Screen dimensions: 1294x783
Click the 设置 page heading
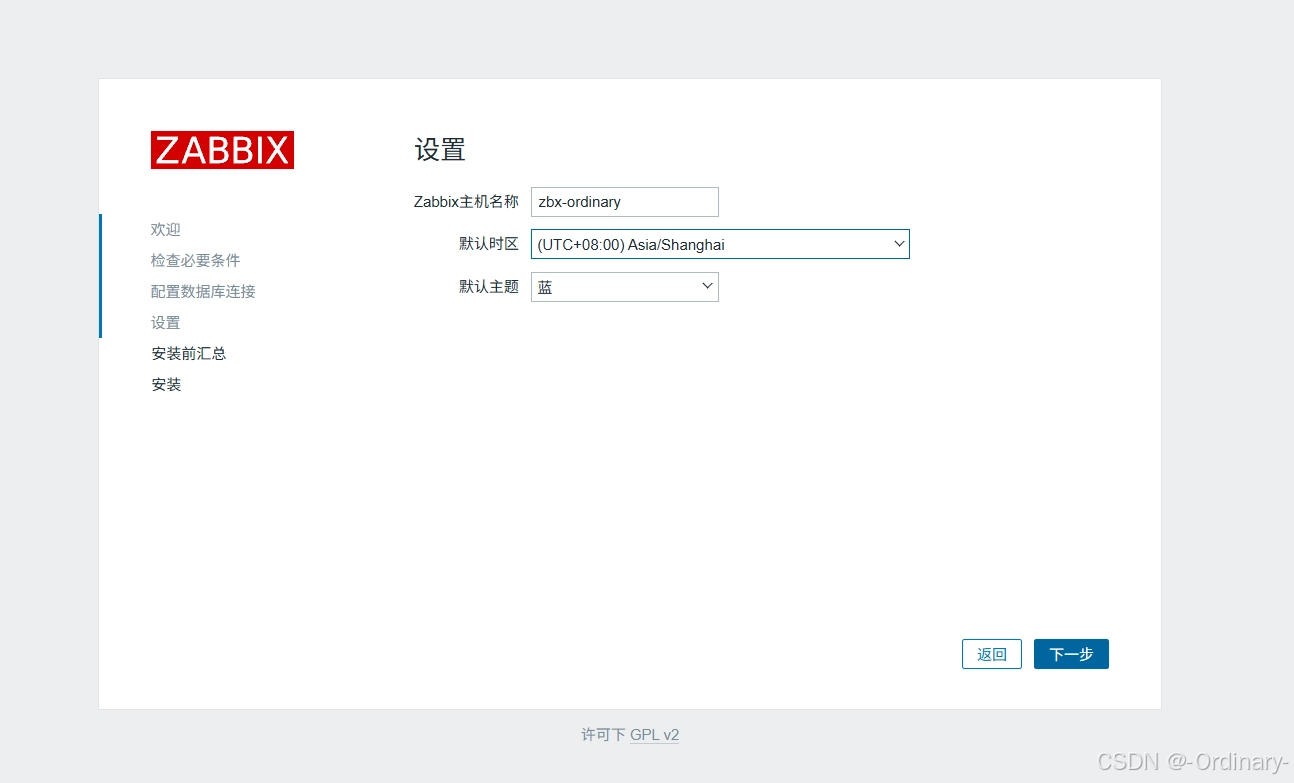[440, 150]
